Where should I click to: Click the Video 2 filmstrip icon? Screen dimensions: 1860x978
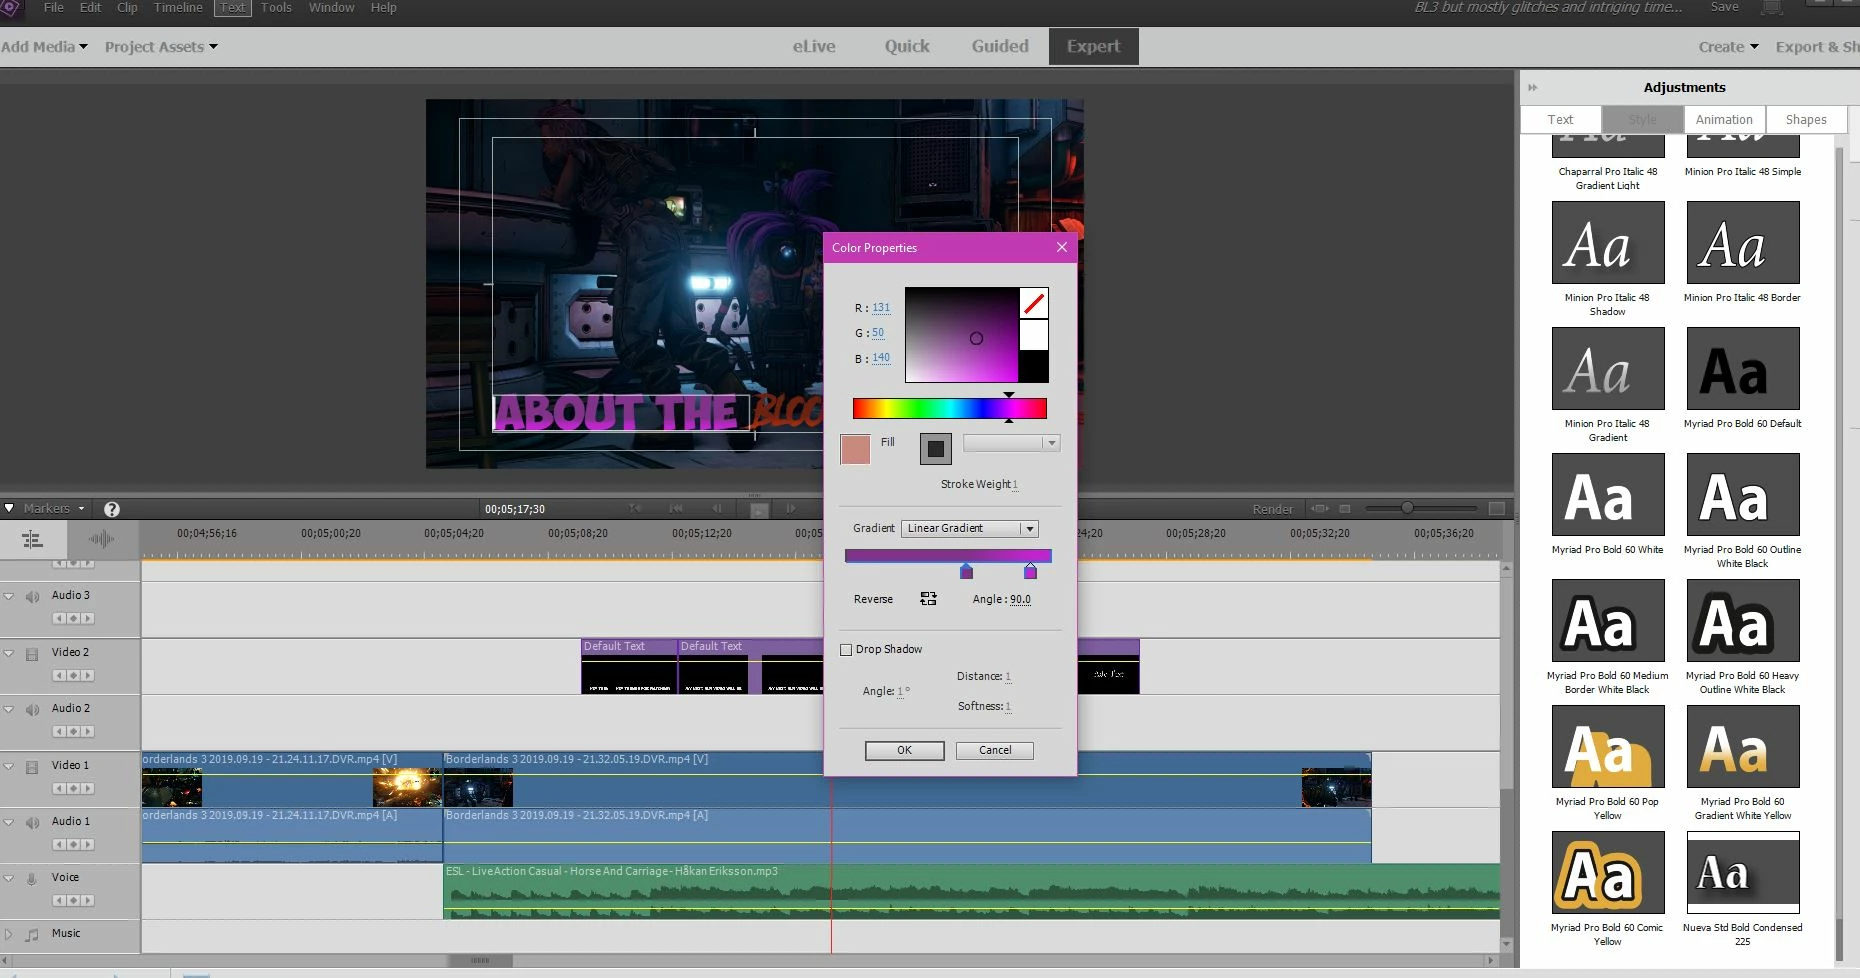tap(32, 654)
